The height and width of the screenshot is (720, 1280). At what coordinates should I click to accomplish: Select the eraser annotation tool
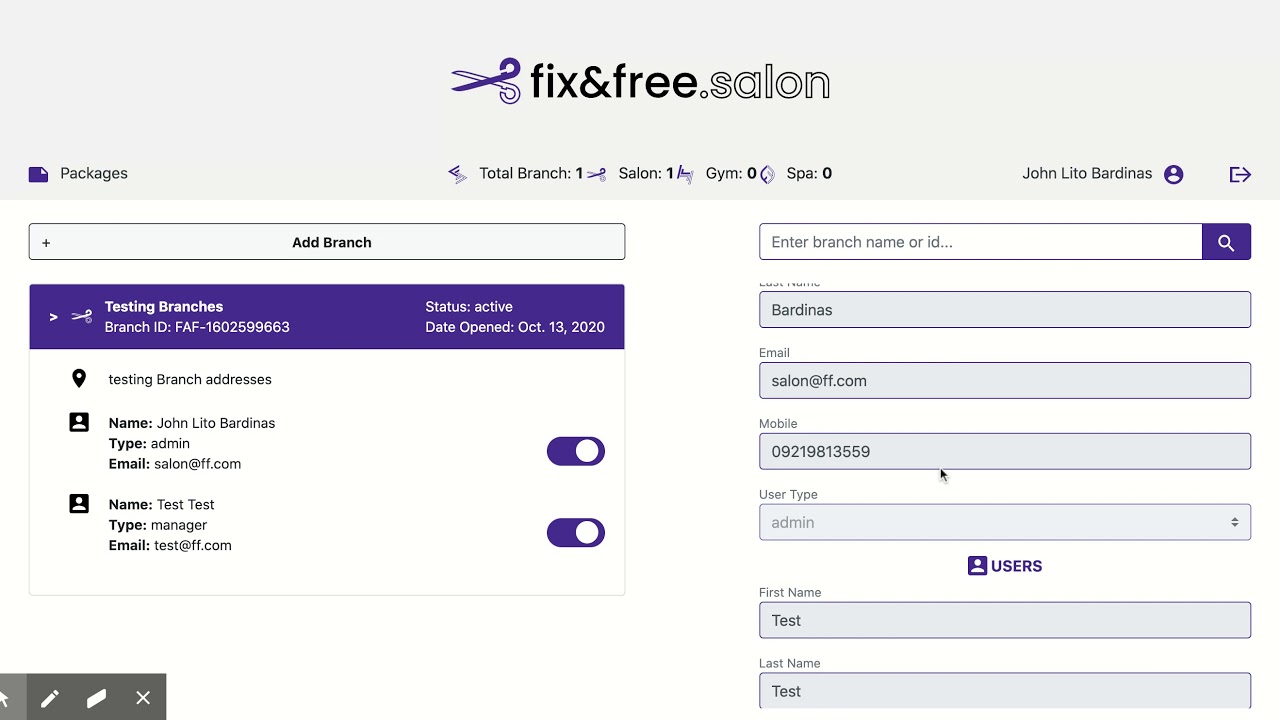[x=96, y=698]
